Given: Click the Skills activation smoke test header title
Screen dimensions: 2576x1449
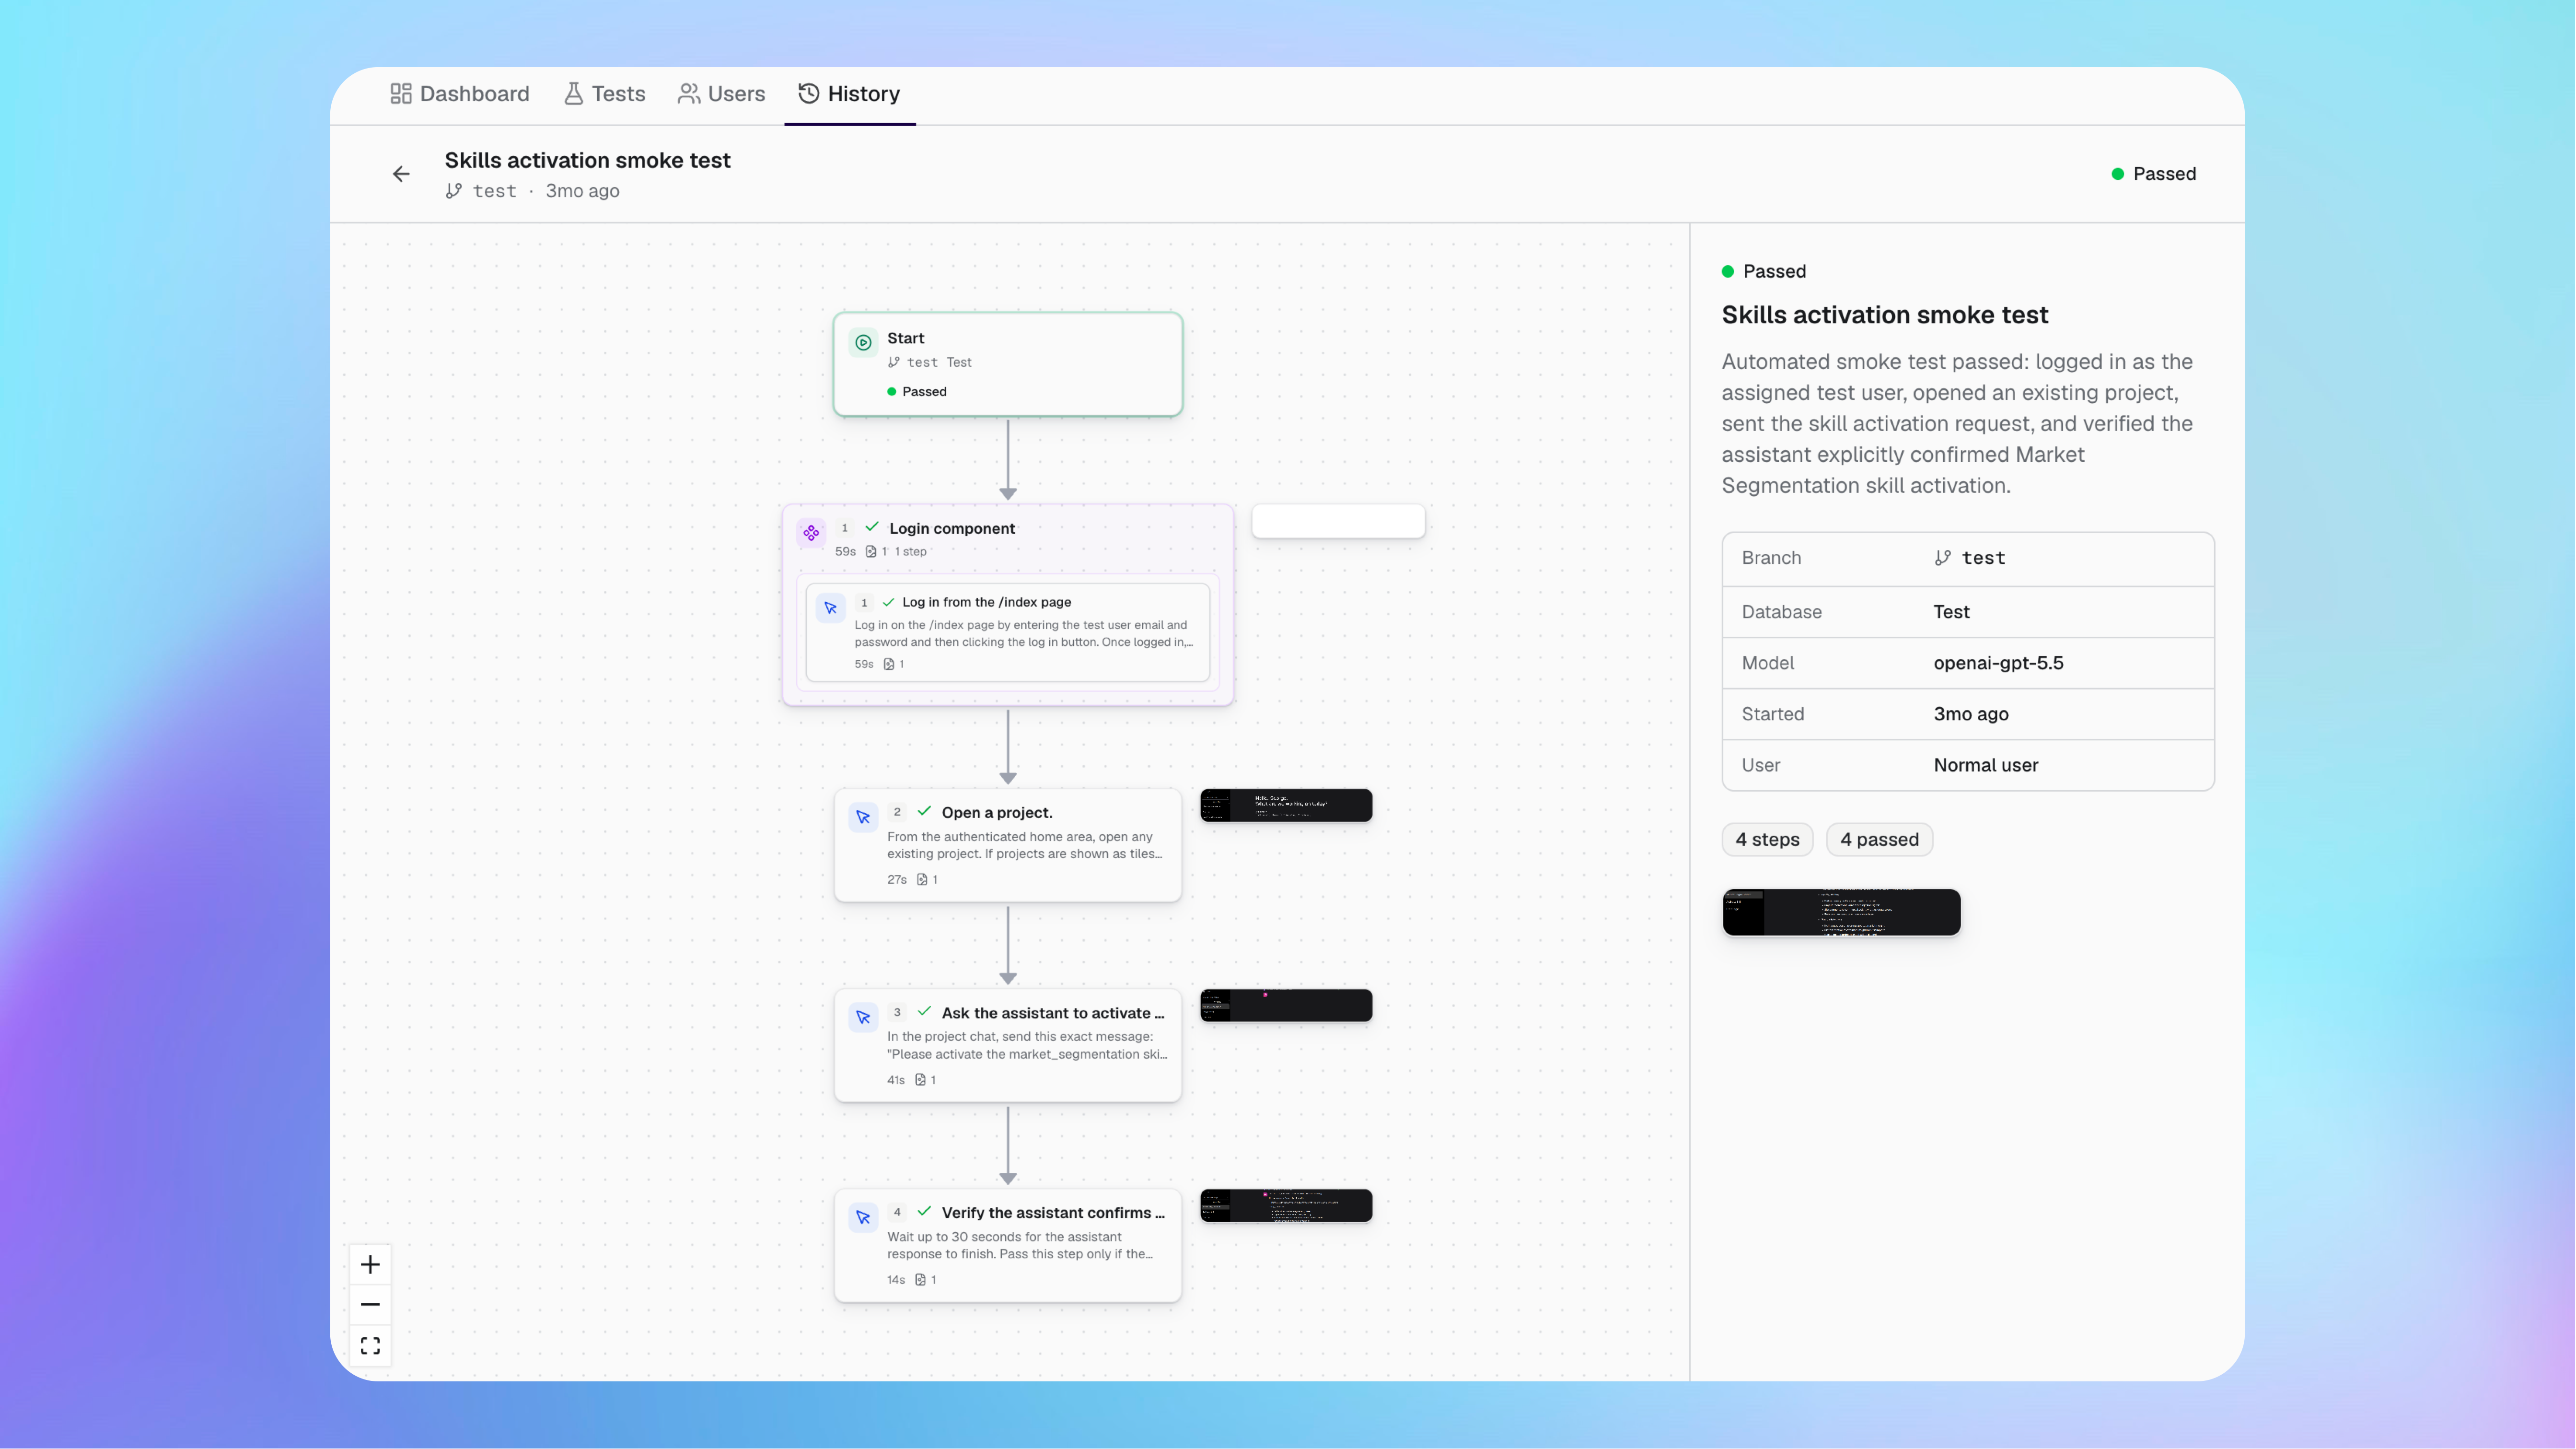Looking at the screenshot, I should 588,160.
